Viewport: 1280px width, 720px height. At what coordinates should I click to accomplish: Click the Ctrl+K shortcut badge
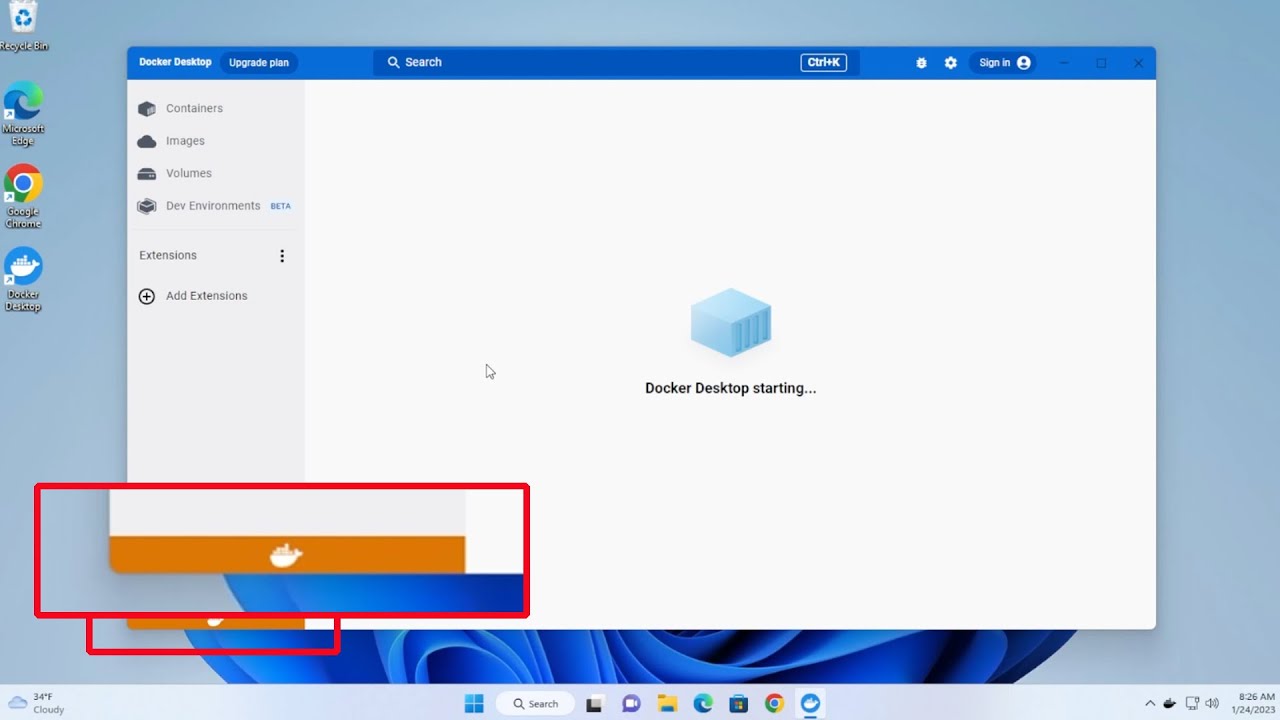coord(824,62)
